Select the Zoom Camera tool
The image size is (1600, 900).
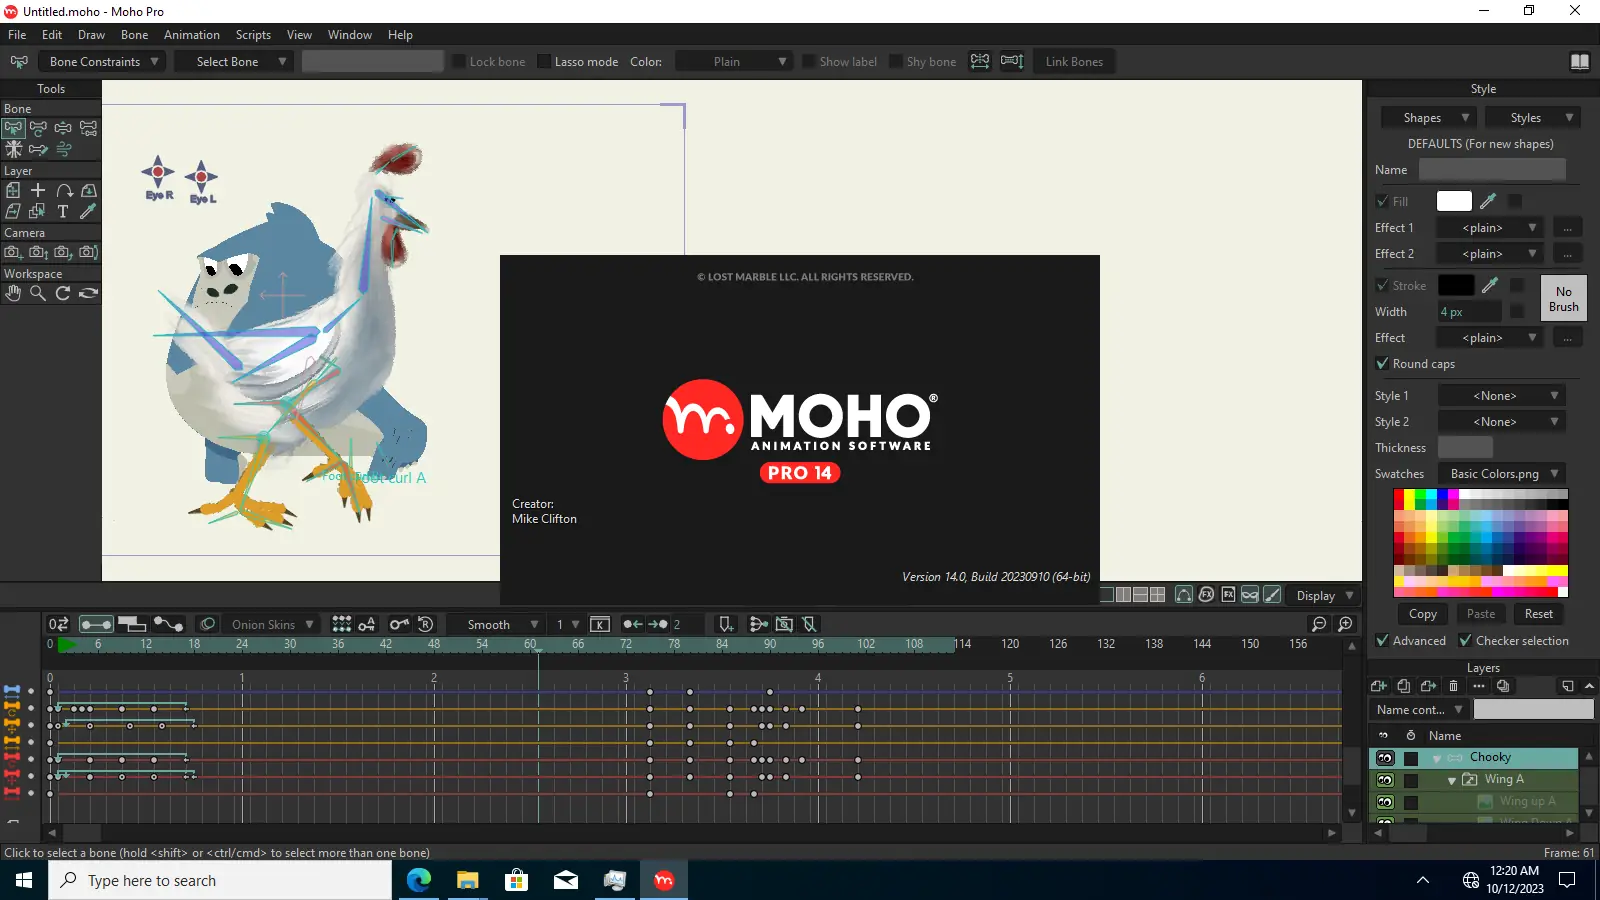coord(38,252)
